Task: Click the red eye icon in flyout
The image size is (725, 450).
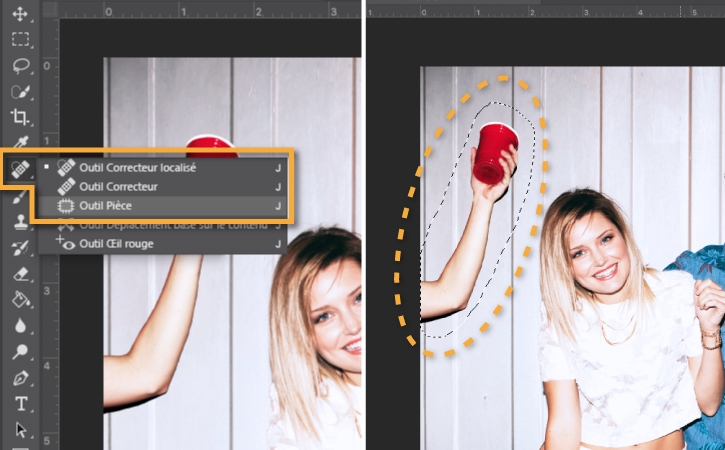Action: 65,243
